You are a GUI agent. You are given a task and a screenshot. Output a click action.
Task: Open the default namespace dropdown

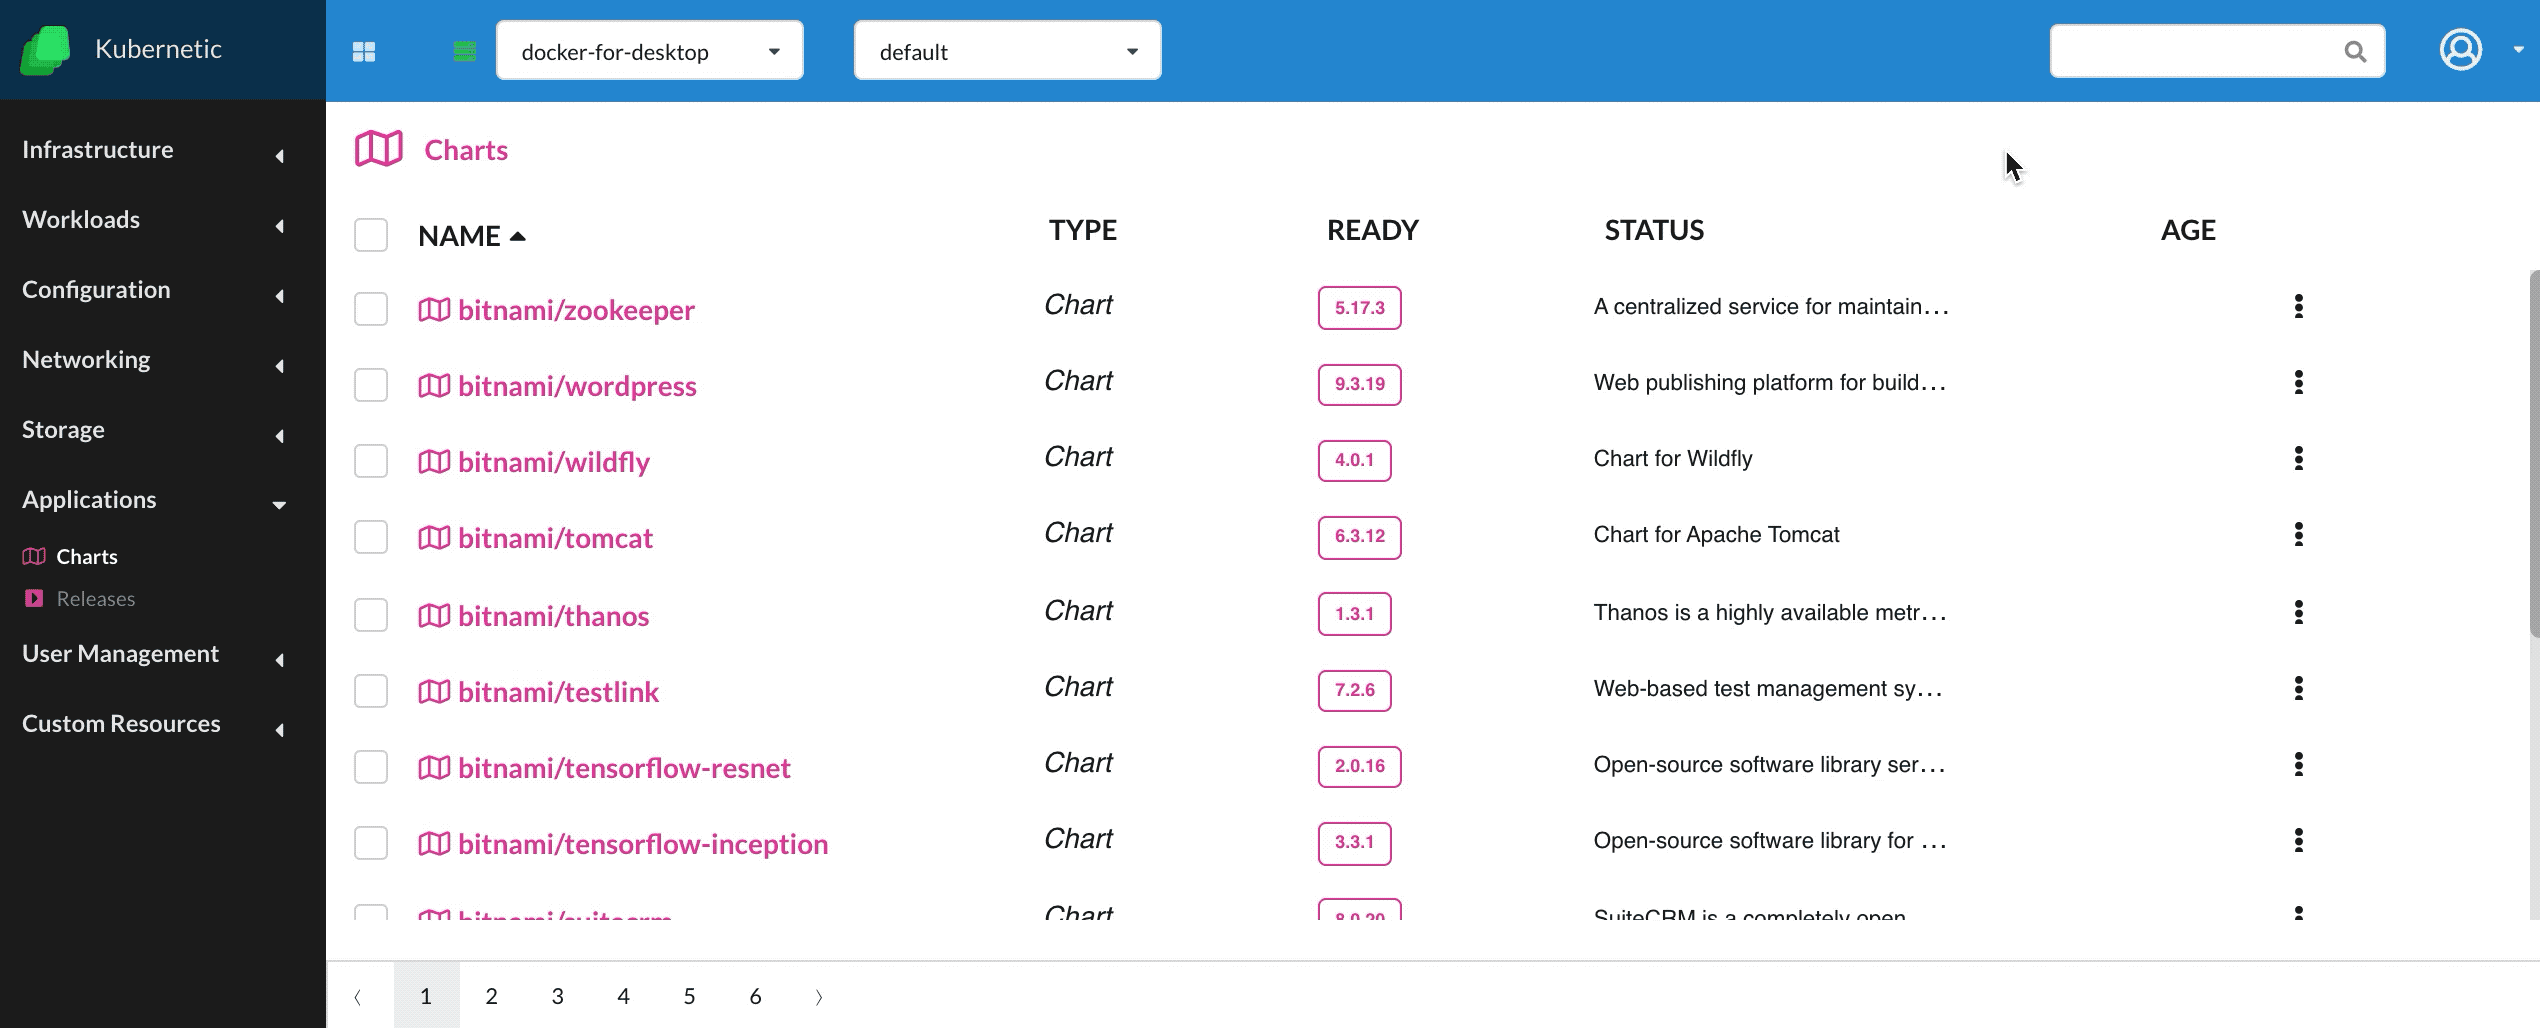pos(1007,50)
